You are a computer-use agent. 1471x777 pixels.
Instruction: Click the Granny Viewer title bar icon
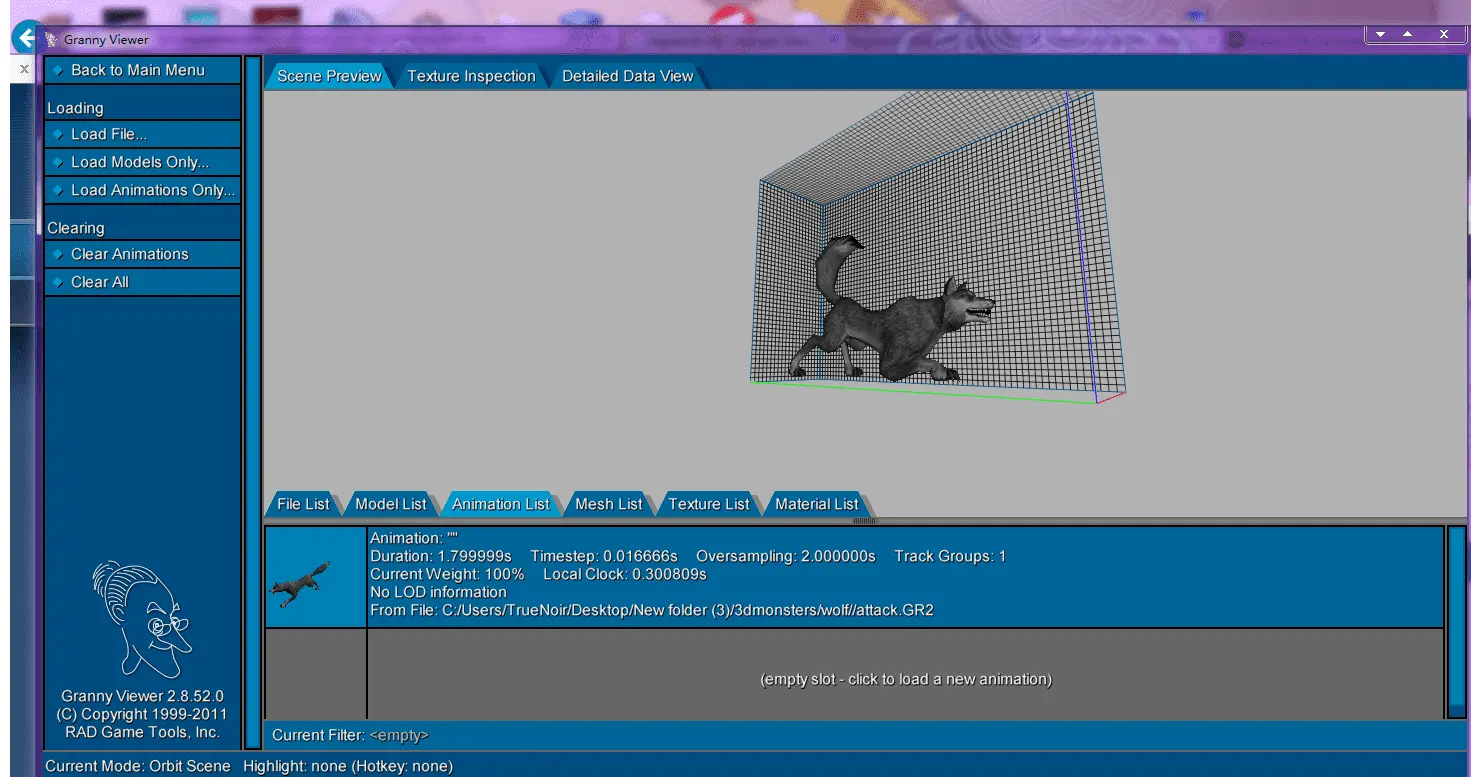(52, 40)
